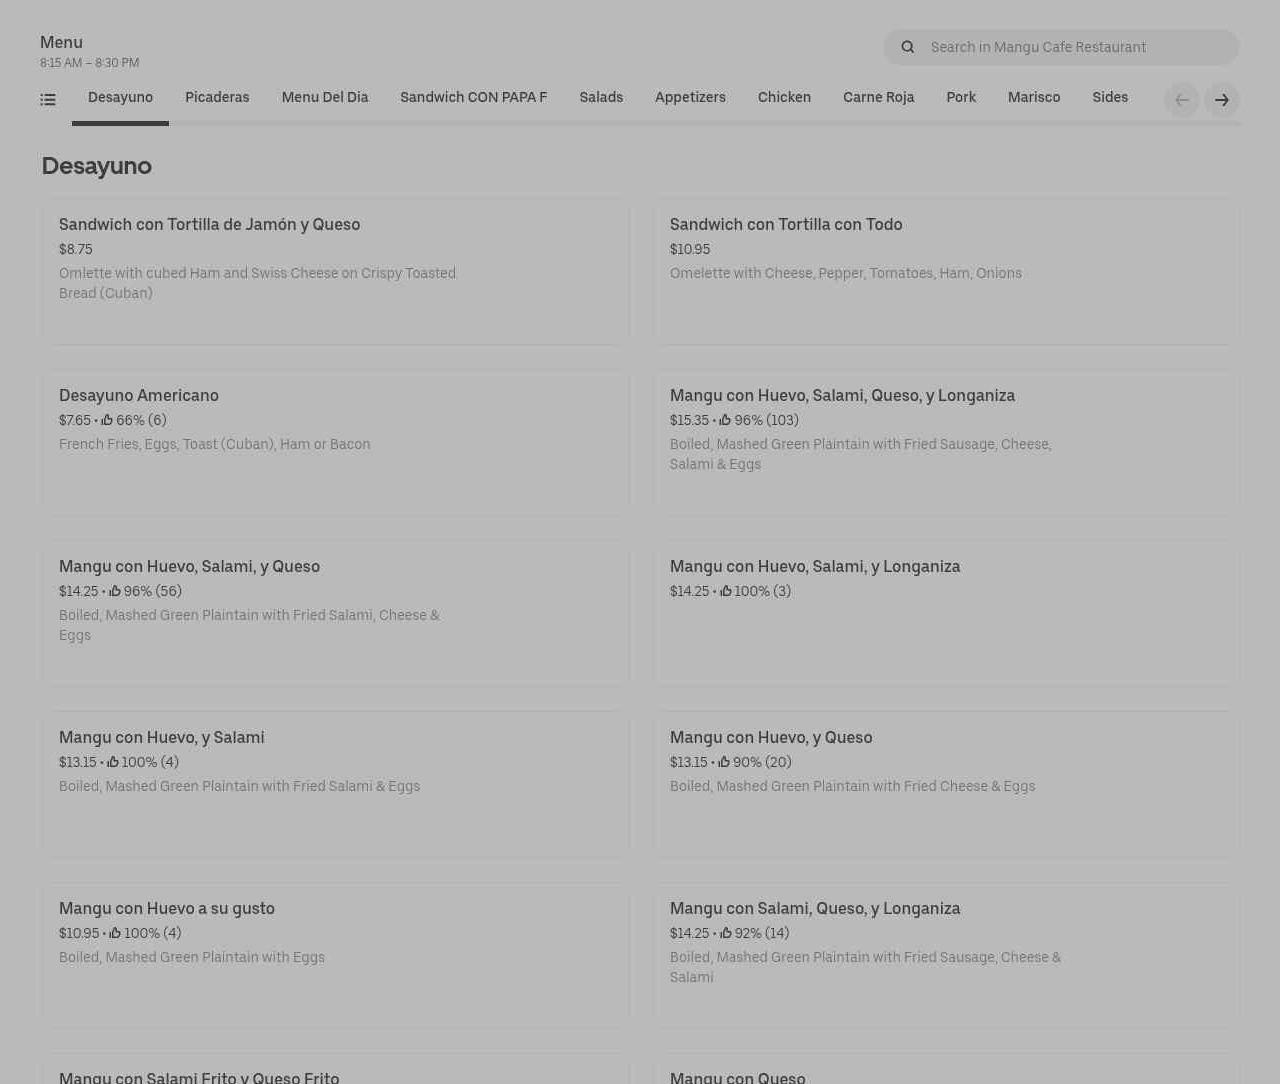
Task: Click the 90% (20) rating text
Action: 762,763
